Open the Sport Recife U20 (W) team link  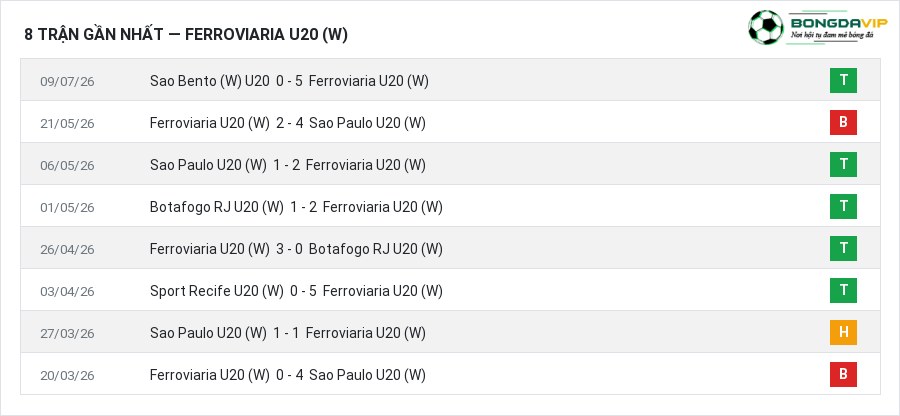[x=217, y=291]
